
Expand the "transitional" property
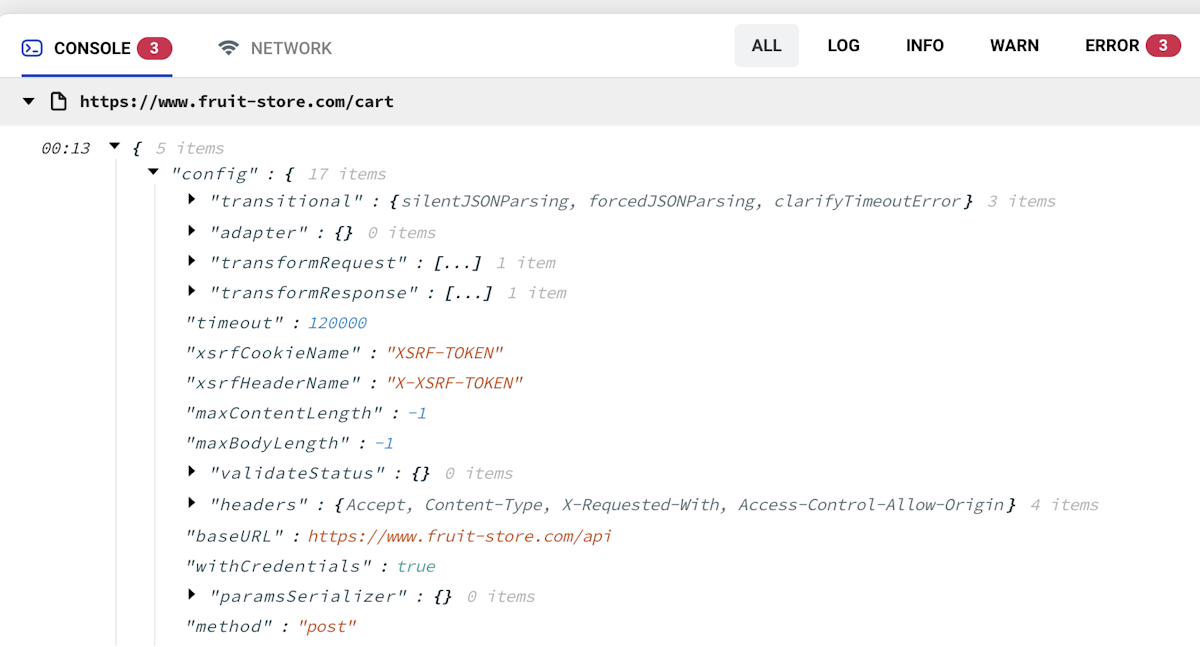coord(191,201)
